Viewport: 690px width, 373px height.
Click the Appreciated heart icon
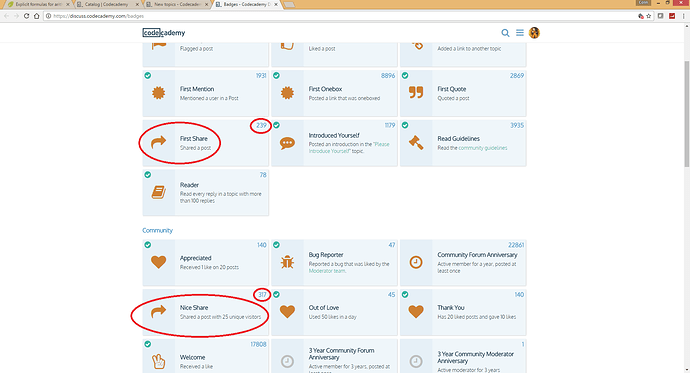158,262
